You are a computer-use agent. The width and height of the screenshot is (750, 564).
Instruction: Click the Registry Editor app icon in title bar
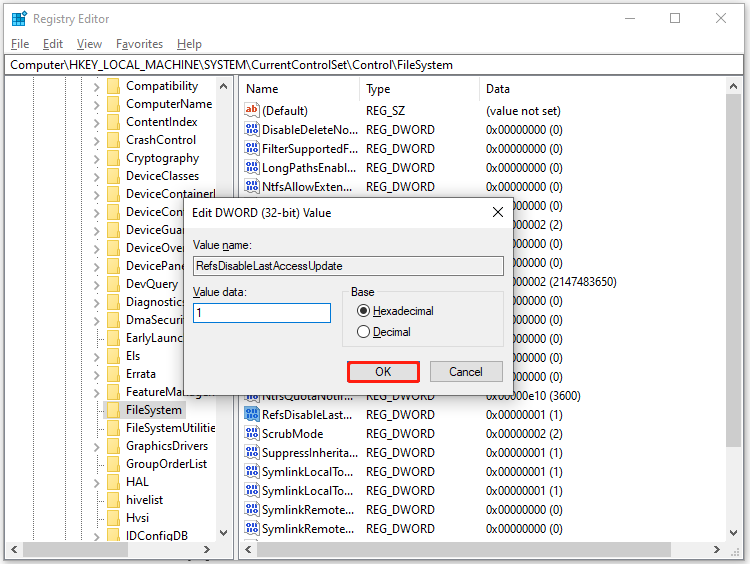[19, 19]
